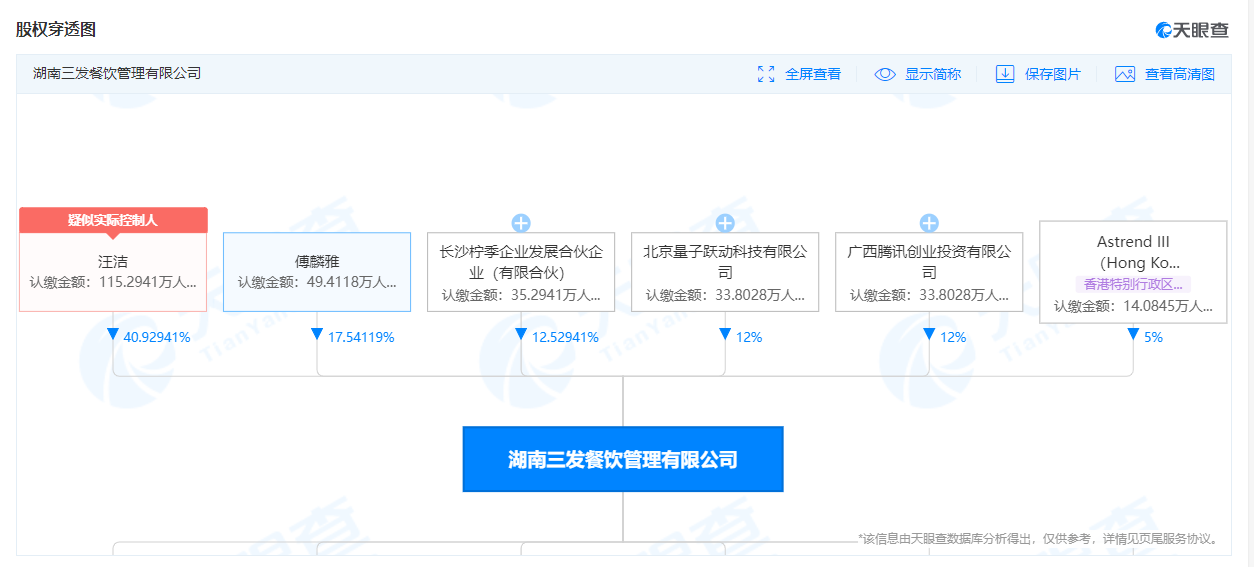The height and width of the screenshot is (567, 1254).
Task: Click the 保存图片 text button
Action: (x=1053, y=74)
